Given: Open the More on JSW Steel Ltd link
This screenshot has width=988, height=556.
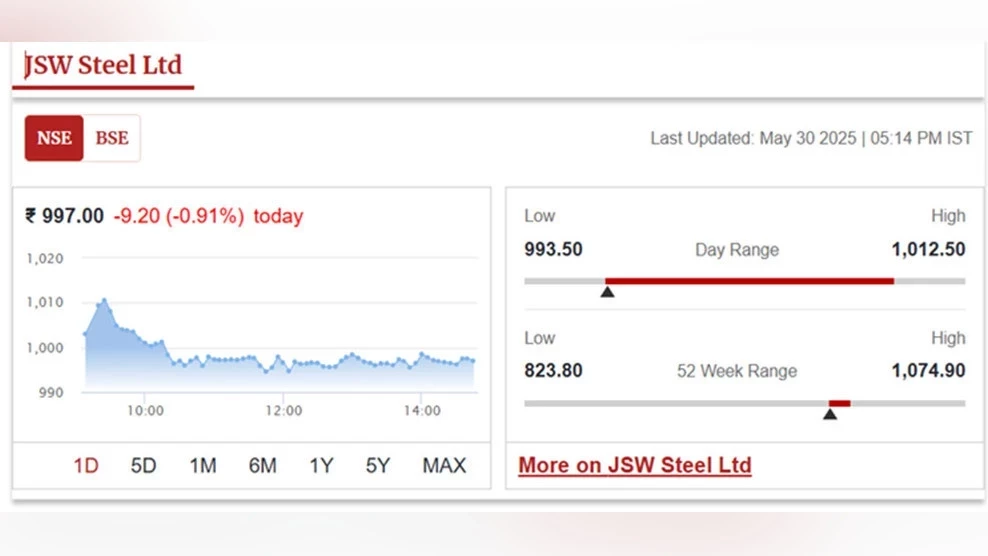Looking at the screenshot, I should point(635,465).
